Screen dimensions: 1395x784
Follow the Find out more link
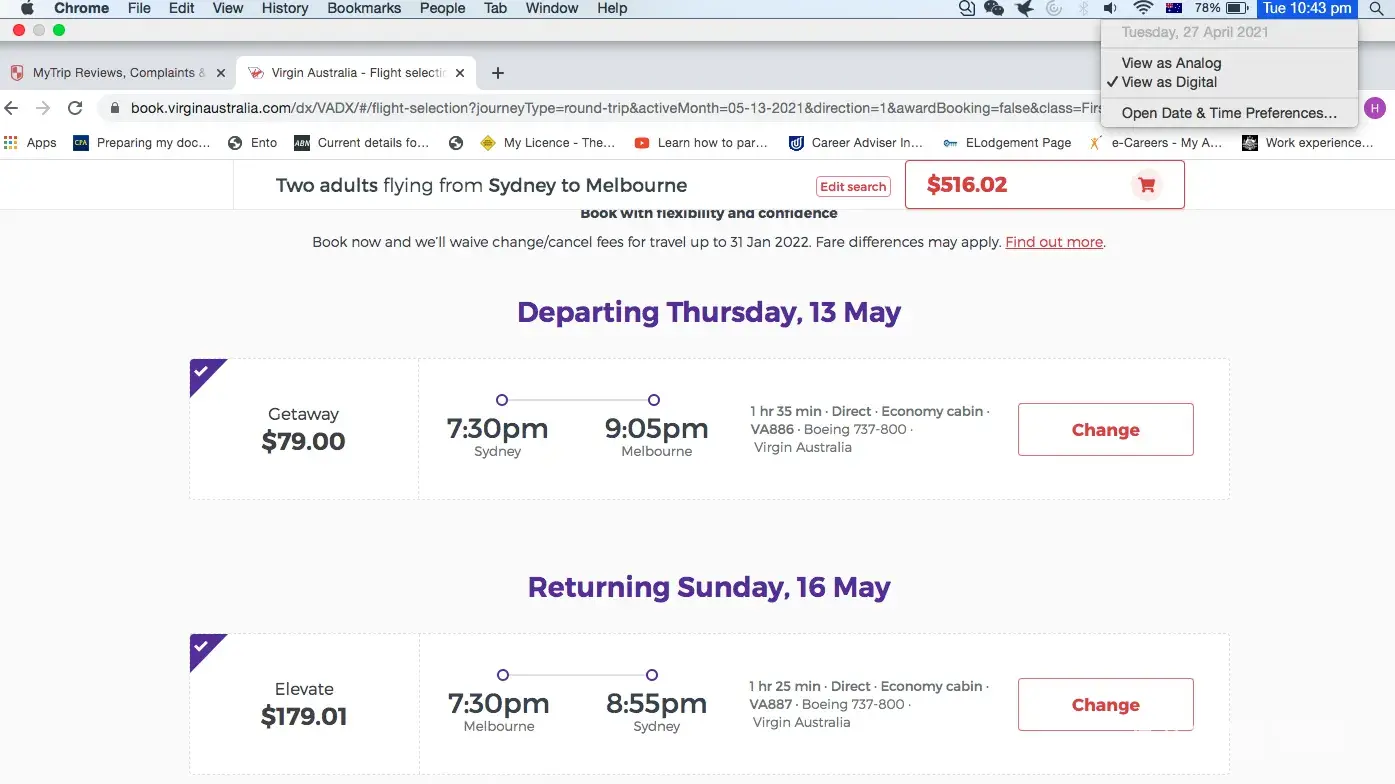pos(1054,242)
